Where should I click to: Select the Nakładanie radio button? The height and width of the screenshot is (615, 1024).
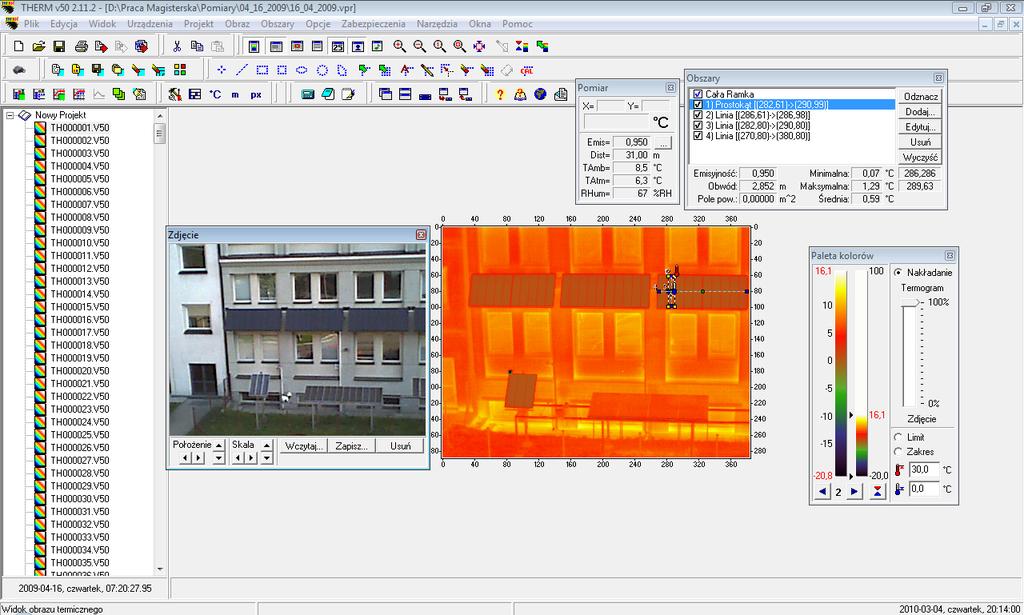pos(898,272)
